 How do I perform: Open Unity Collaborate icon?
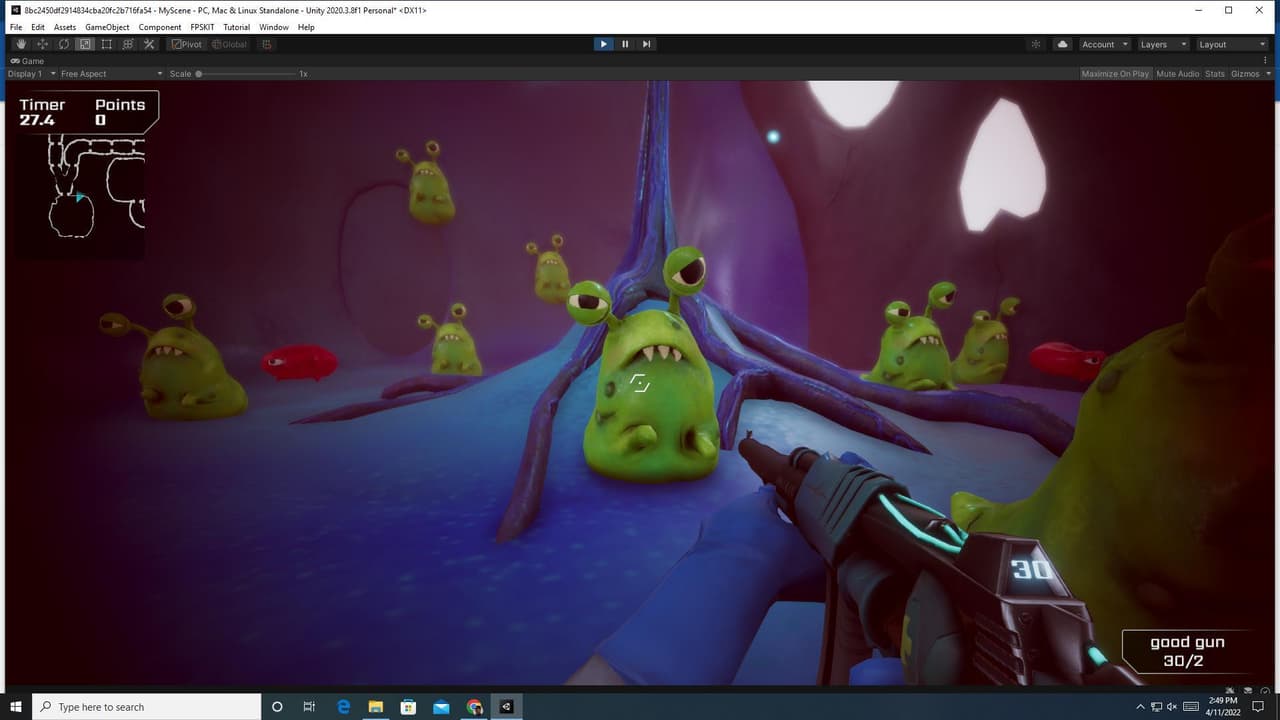click(1036, 44)
